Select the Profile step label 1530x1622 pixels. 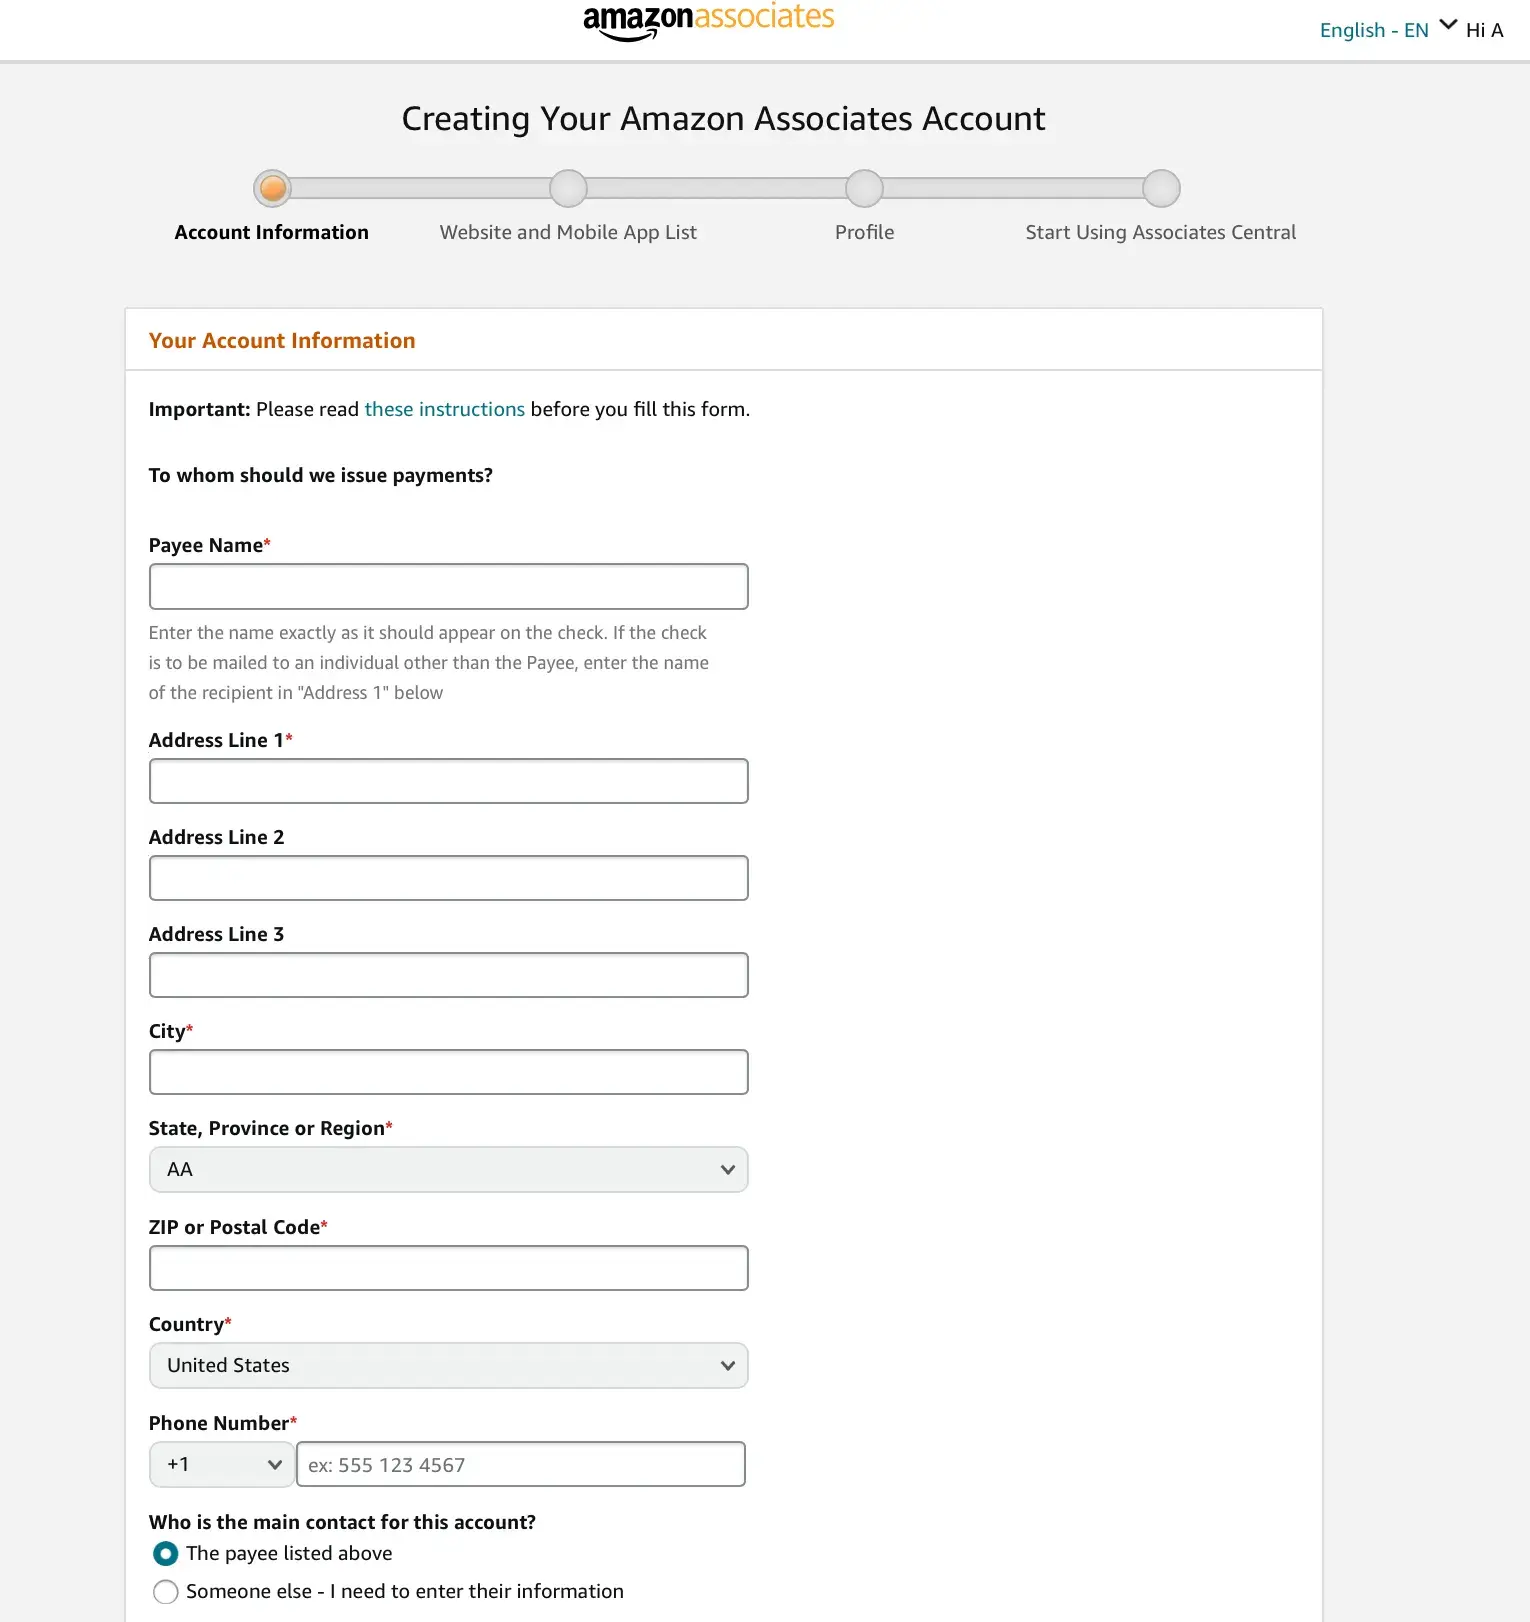pyautogui.click(x=864, y=232)
